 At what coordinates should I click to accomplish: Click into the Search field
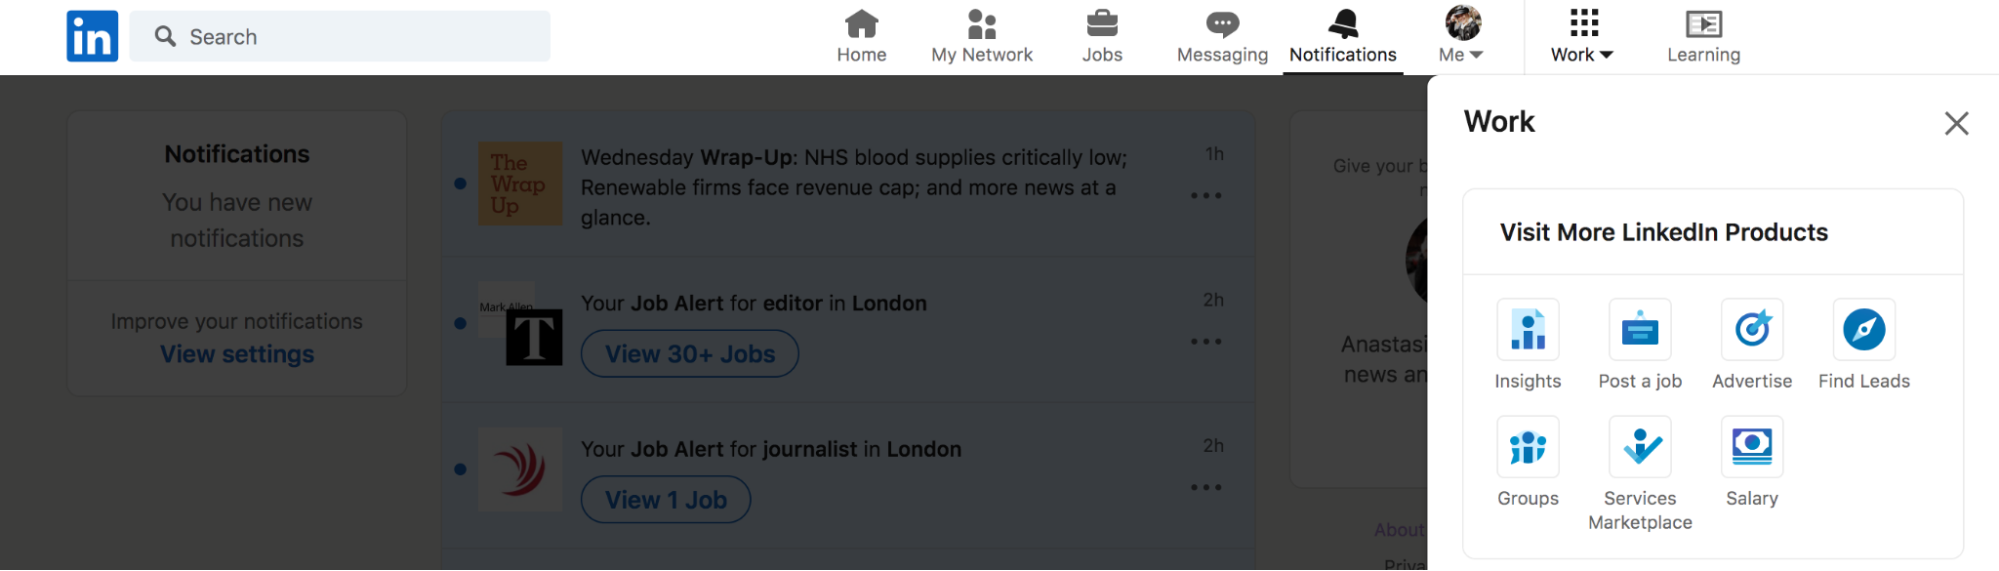[340, 36]
